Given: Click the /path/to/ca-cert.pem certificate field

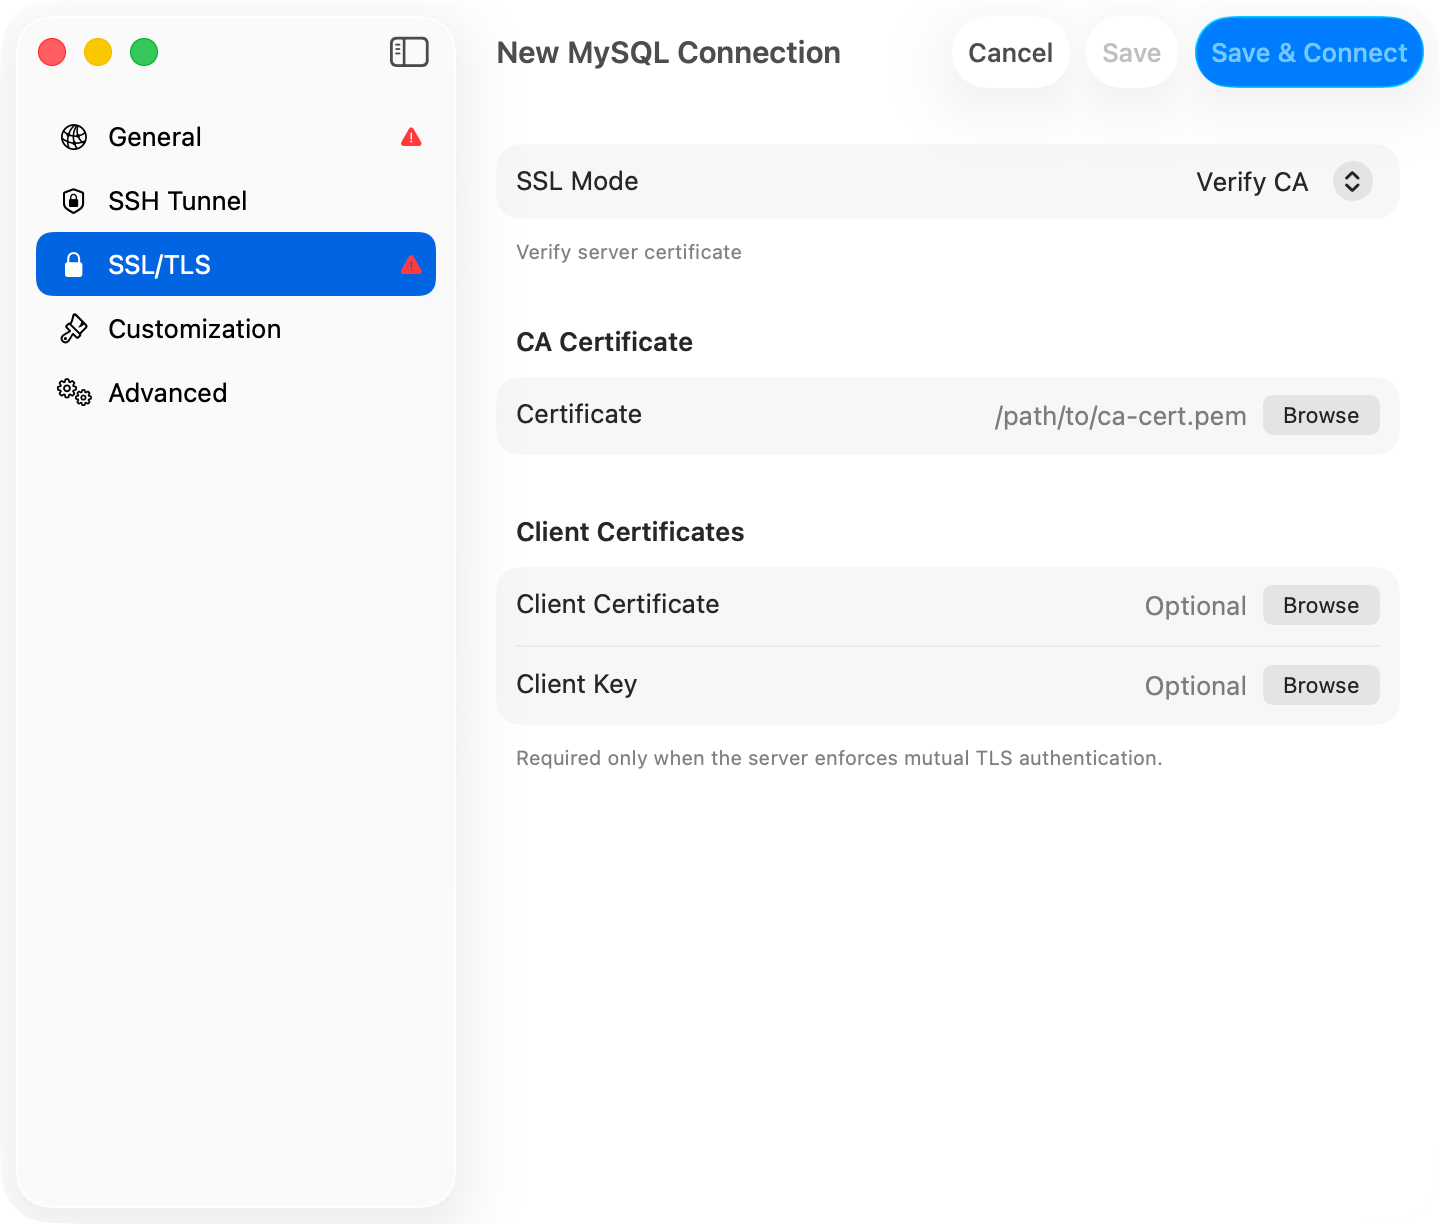Looking at the screenshot, I should tap(1120, 416).
